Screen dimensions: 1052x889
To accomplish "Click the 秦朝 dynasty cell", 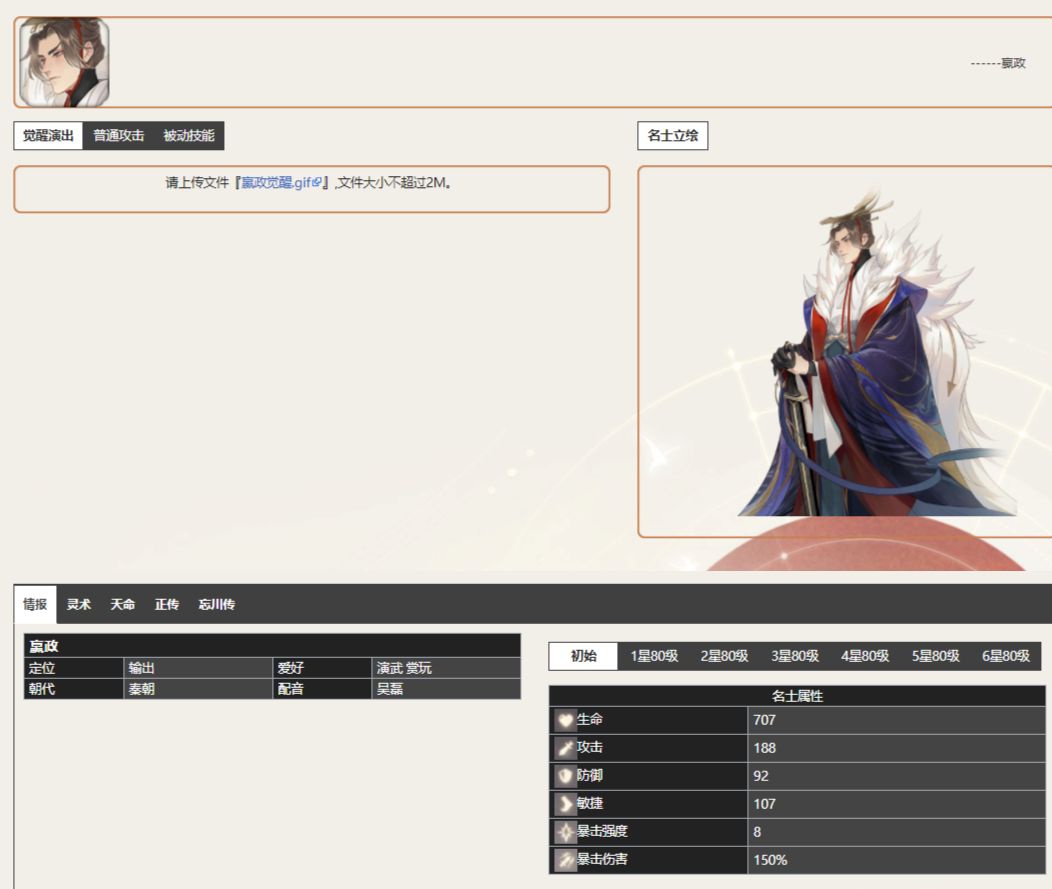I will coord(198,689).
